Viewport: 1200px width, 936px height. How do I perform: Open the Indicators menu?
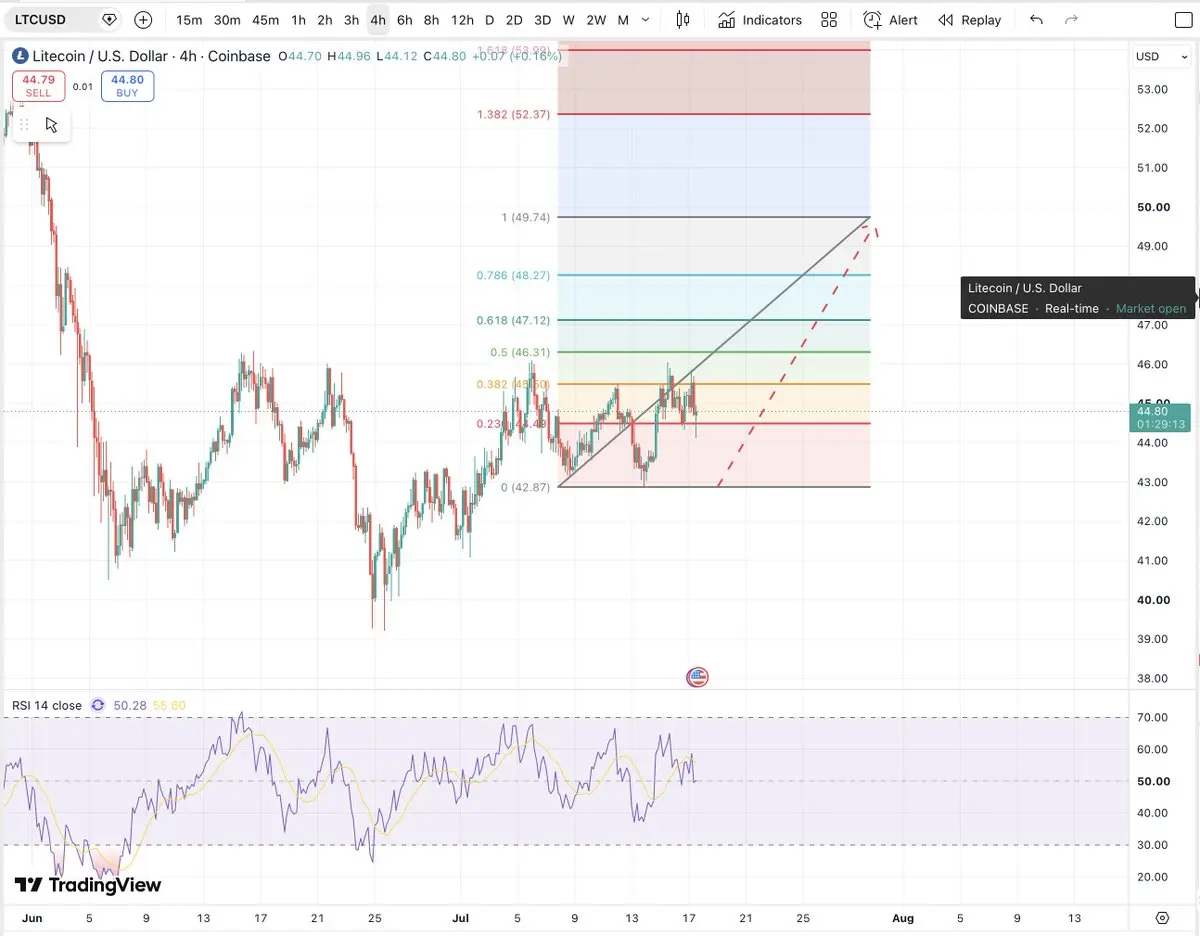point(760,20)
